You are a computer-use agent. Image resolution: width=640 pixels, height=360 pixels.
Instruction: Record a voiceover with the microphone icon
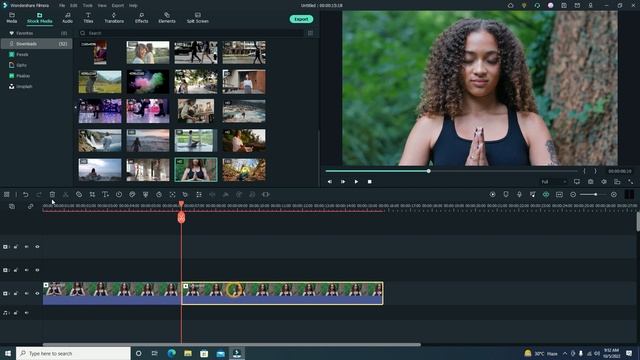pos(519,195)
